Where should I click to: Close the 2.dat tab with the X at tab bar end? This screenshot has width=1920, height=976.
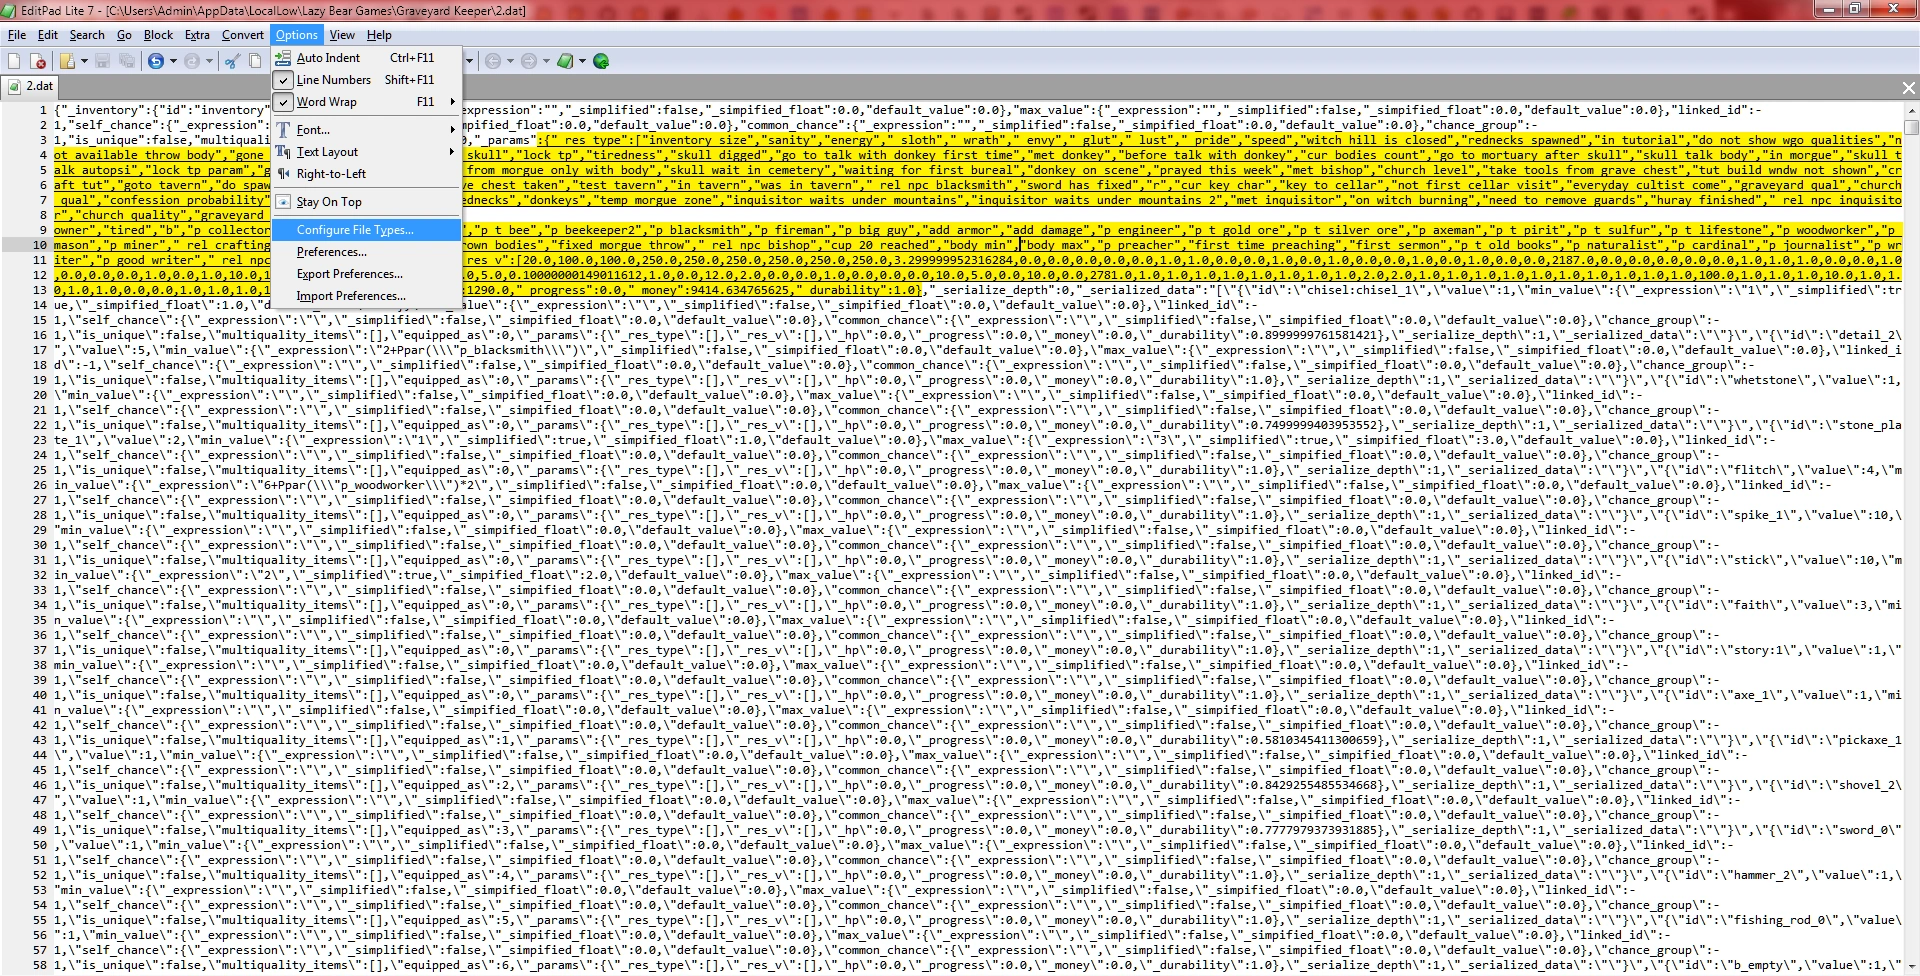pos(1908,88)
